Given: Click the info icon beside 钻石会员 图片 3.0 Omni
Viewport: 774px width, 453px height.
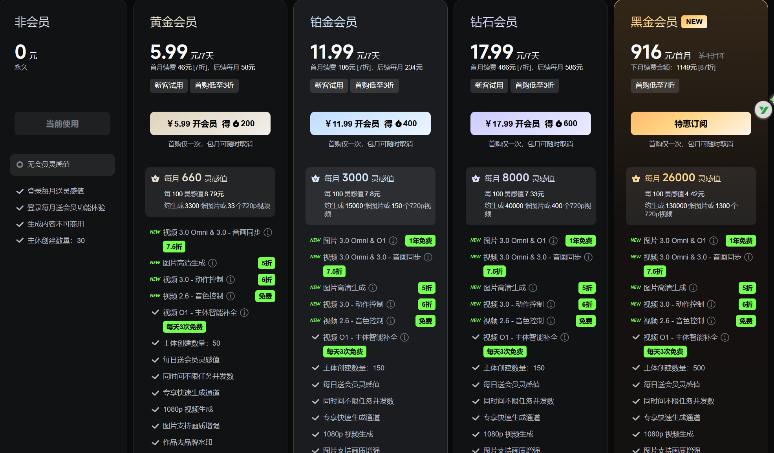Looking at the screenshot, I should [552, 241].
